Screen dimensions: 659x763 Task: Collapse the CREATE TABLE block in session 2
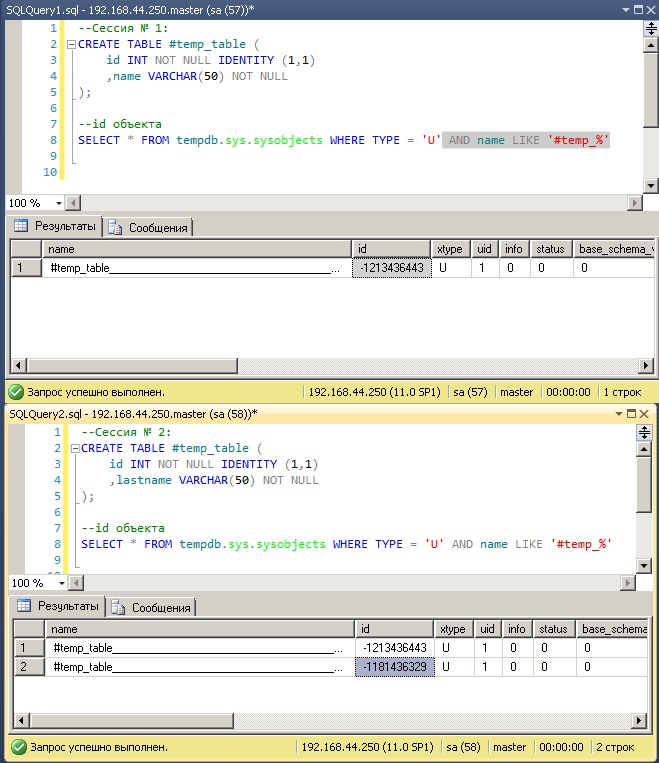74,449
